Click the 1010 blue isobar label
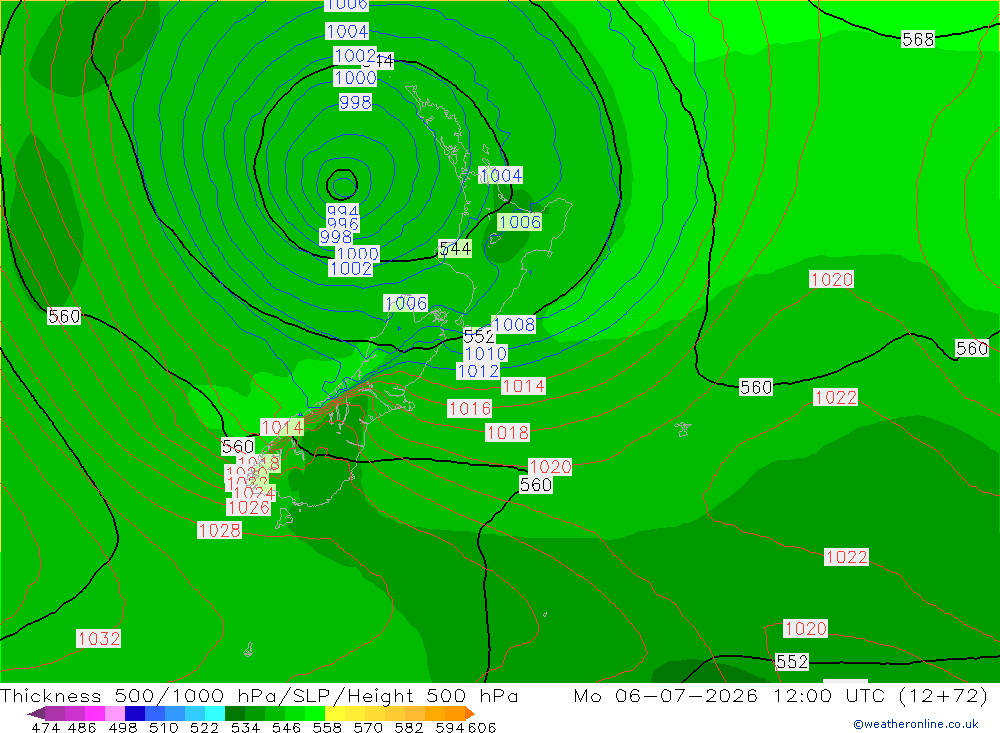 485,353
